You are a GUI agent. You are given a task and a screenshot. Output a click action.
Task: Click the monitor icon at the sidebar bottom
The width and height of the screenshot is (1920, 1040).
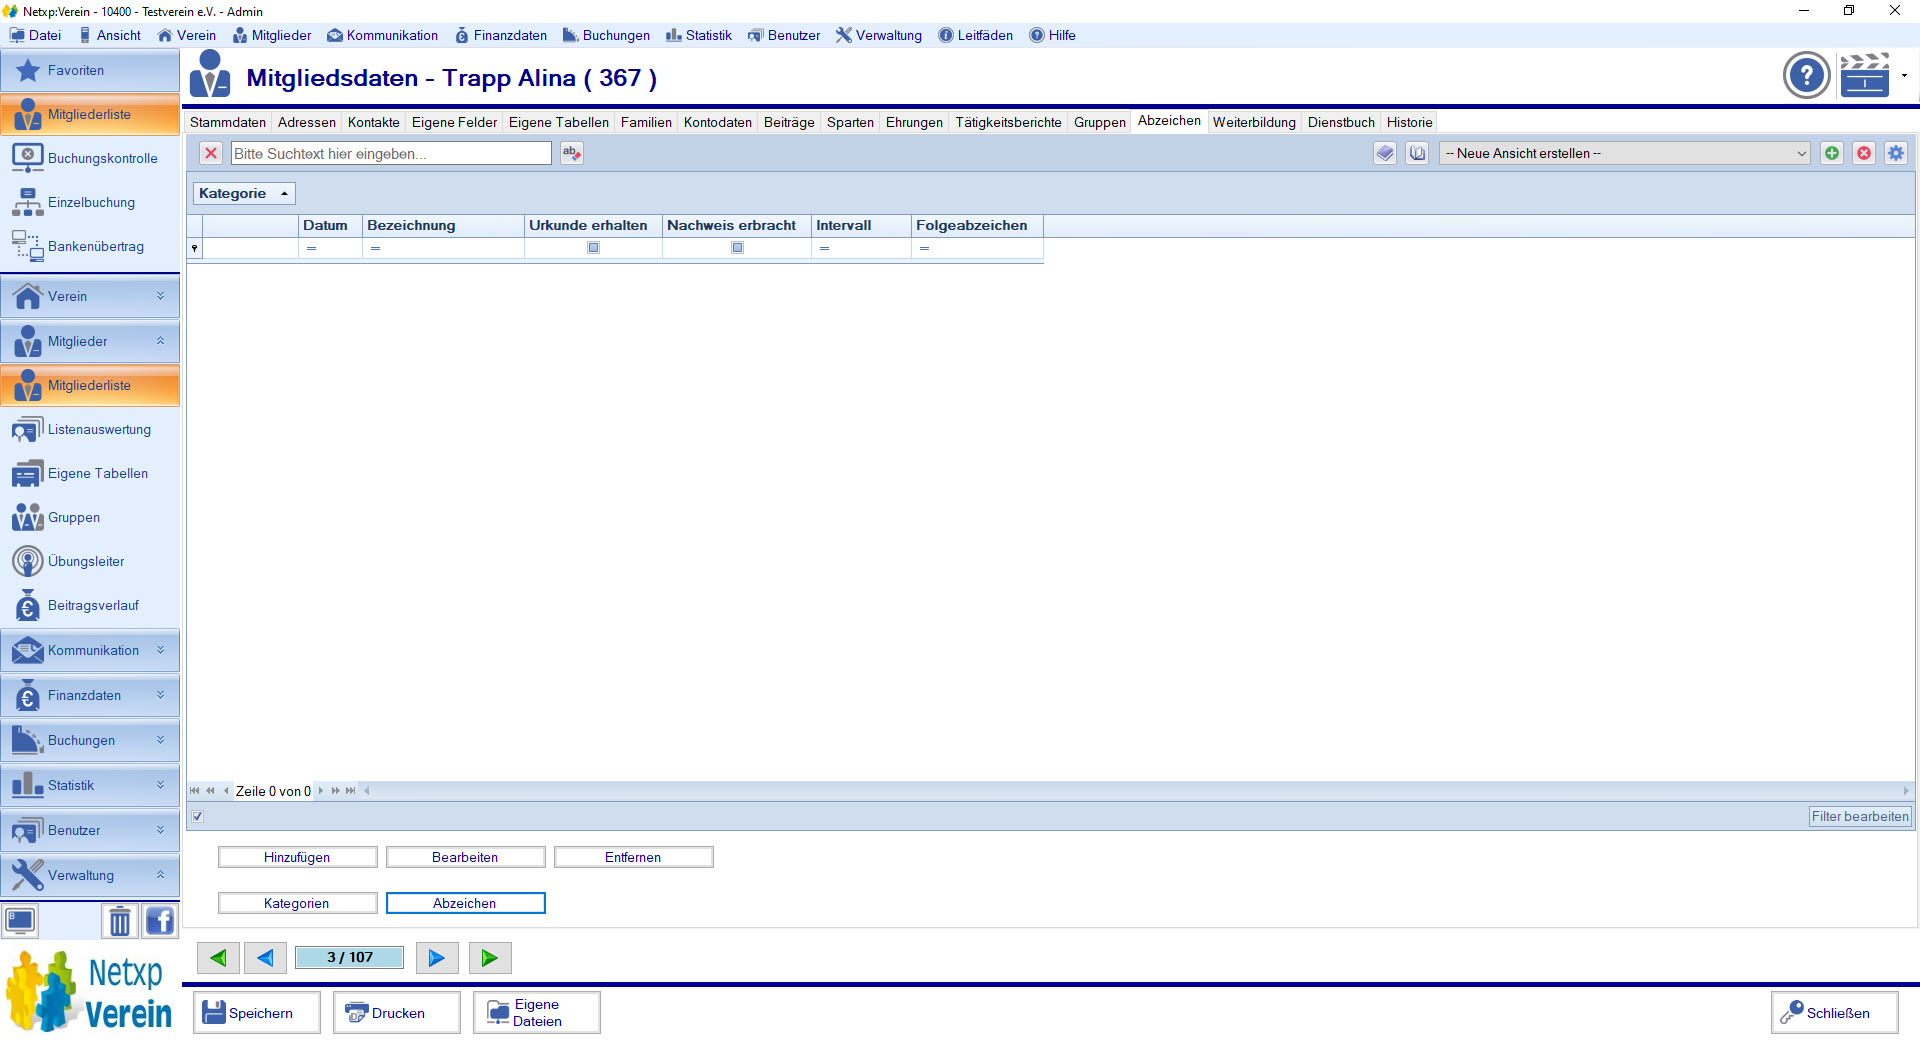click(20, 921)
